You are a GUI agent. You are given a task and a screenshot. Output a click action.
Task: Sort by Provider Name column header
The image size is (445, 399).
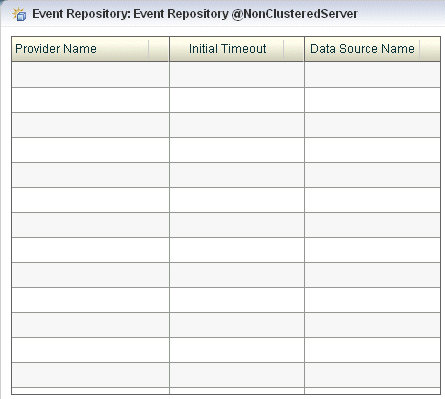coord(56,49)
